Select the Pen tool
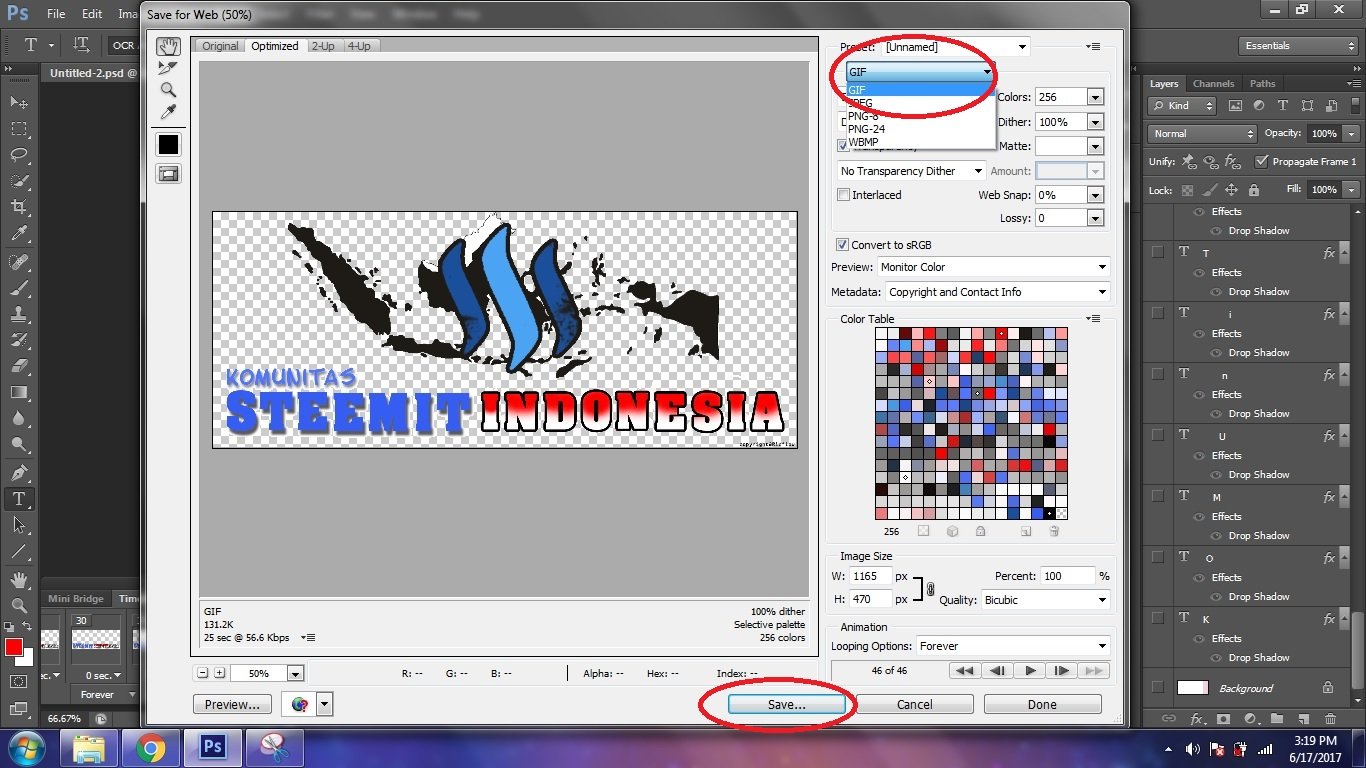 pyautogui.click(x=19, y=472)
